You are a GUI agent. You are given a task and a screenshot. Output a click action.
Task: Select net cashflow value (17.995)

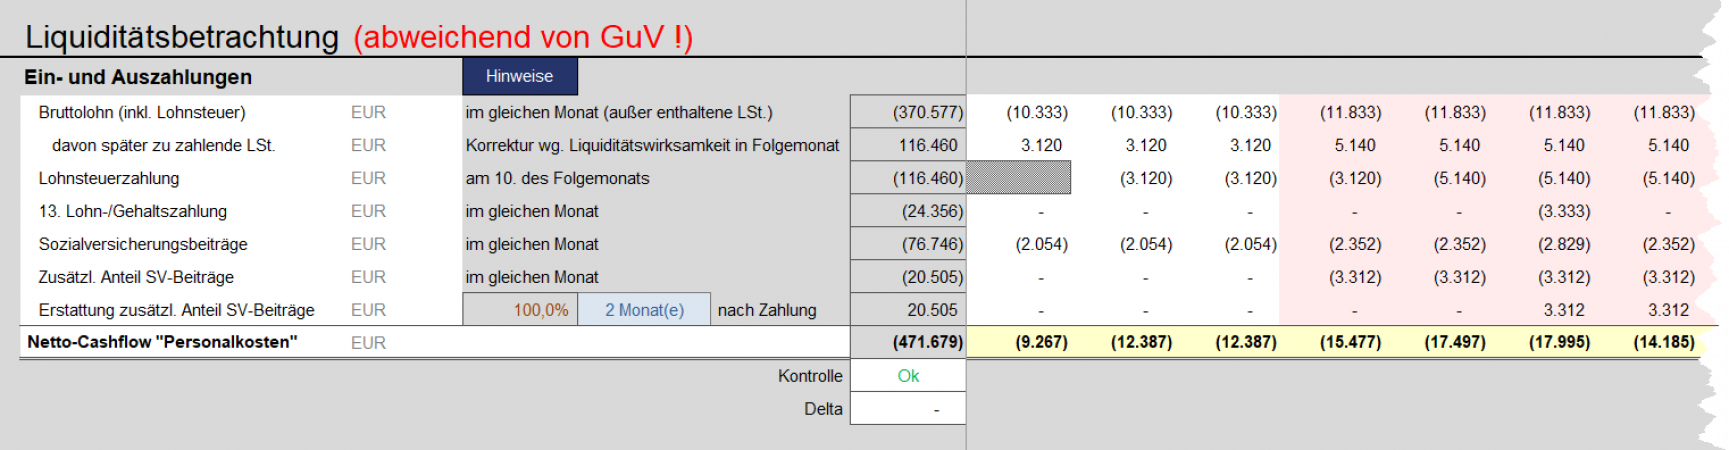(x=1559, y=342)
